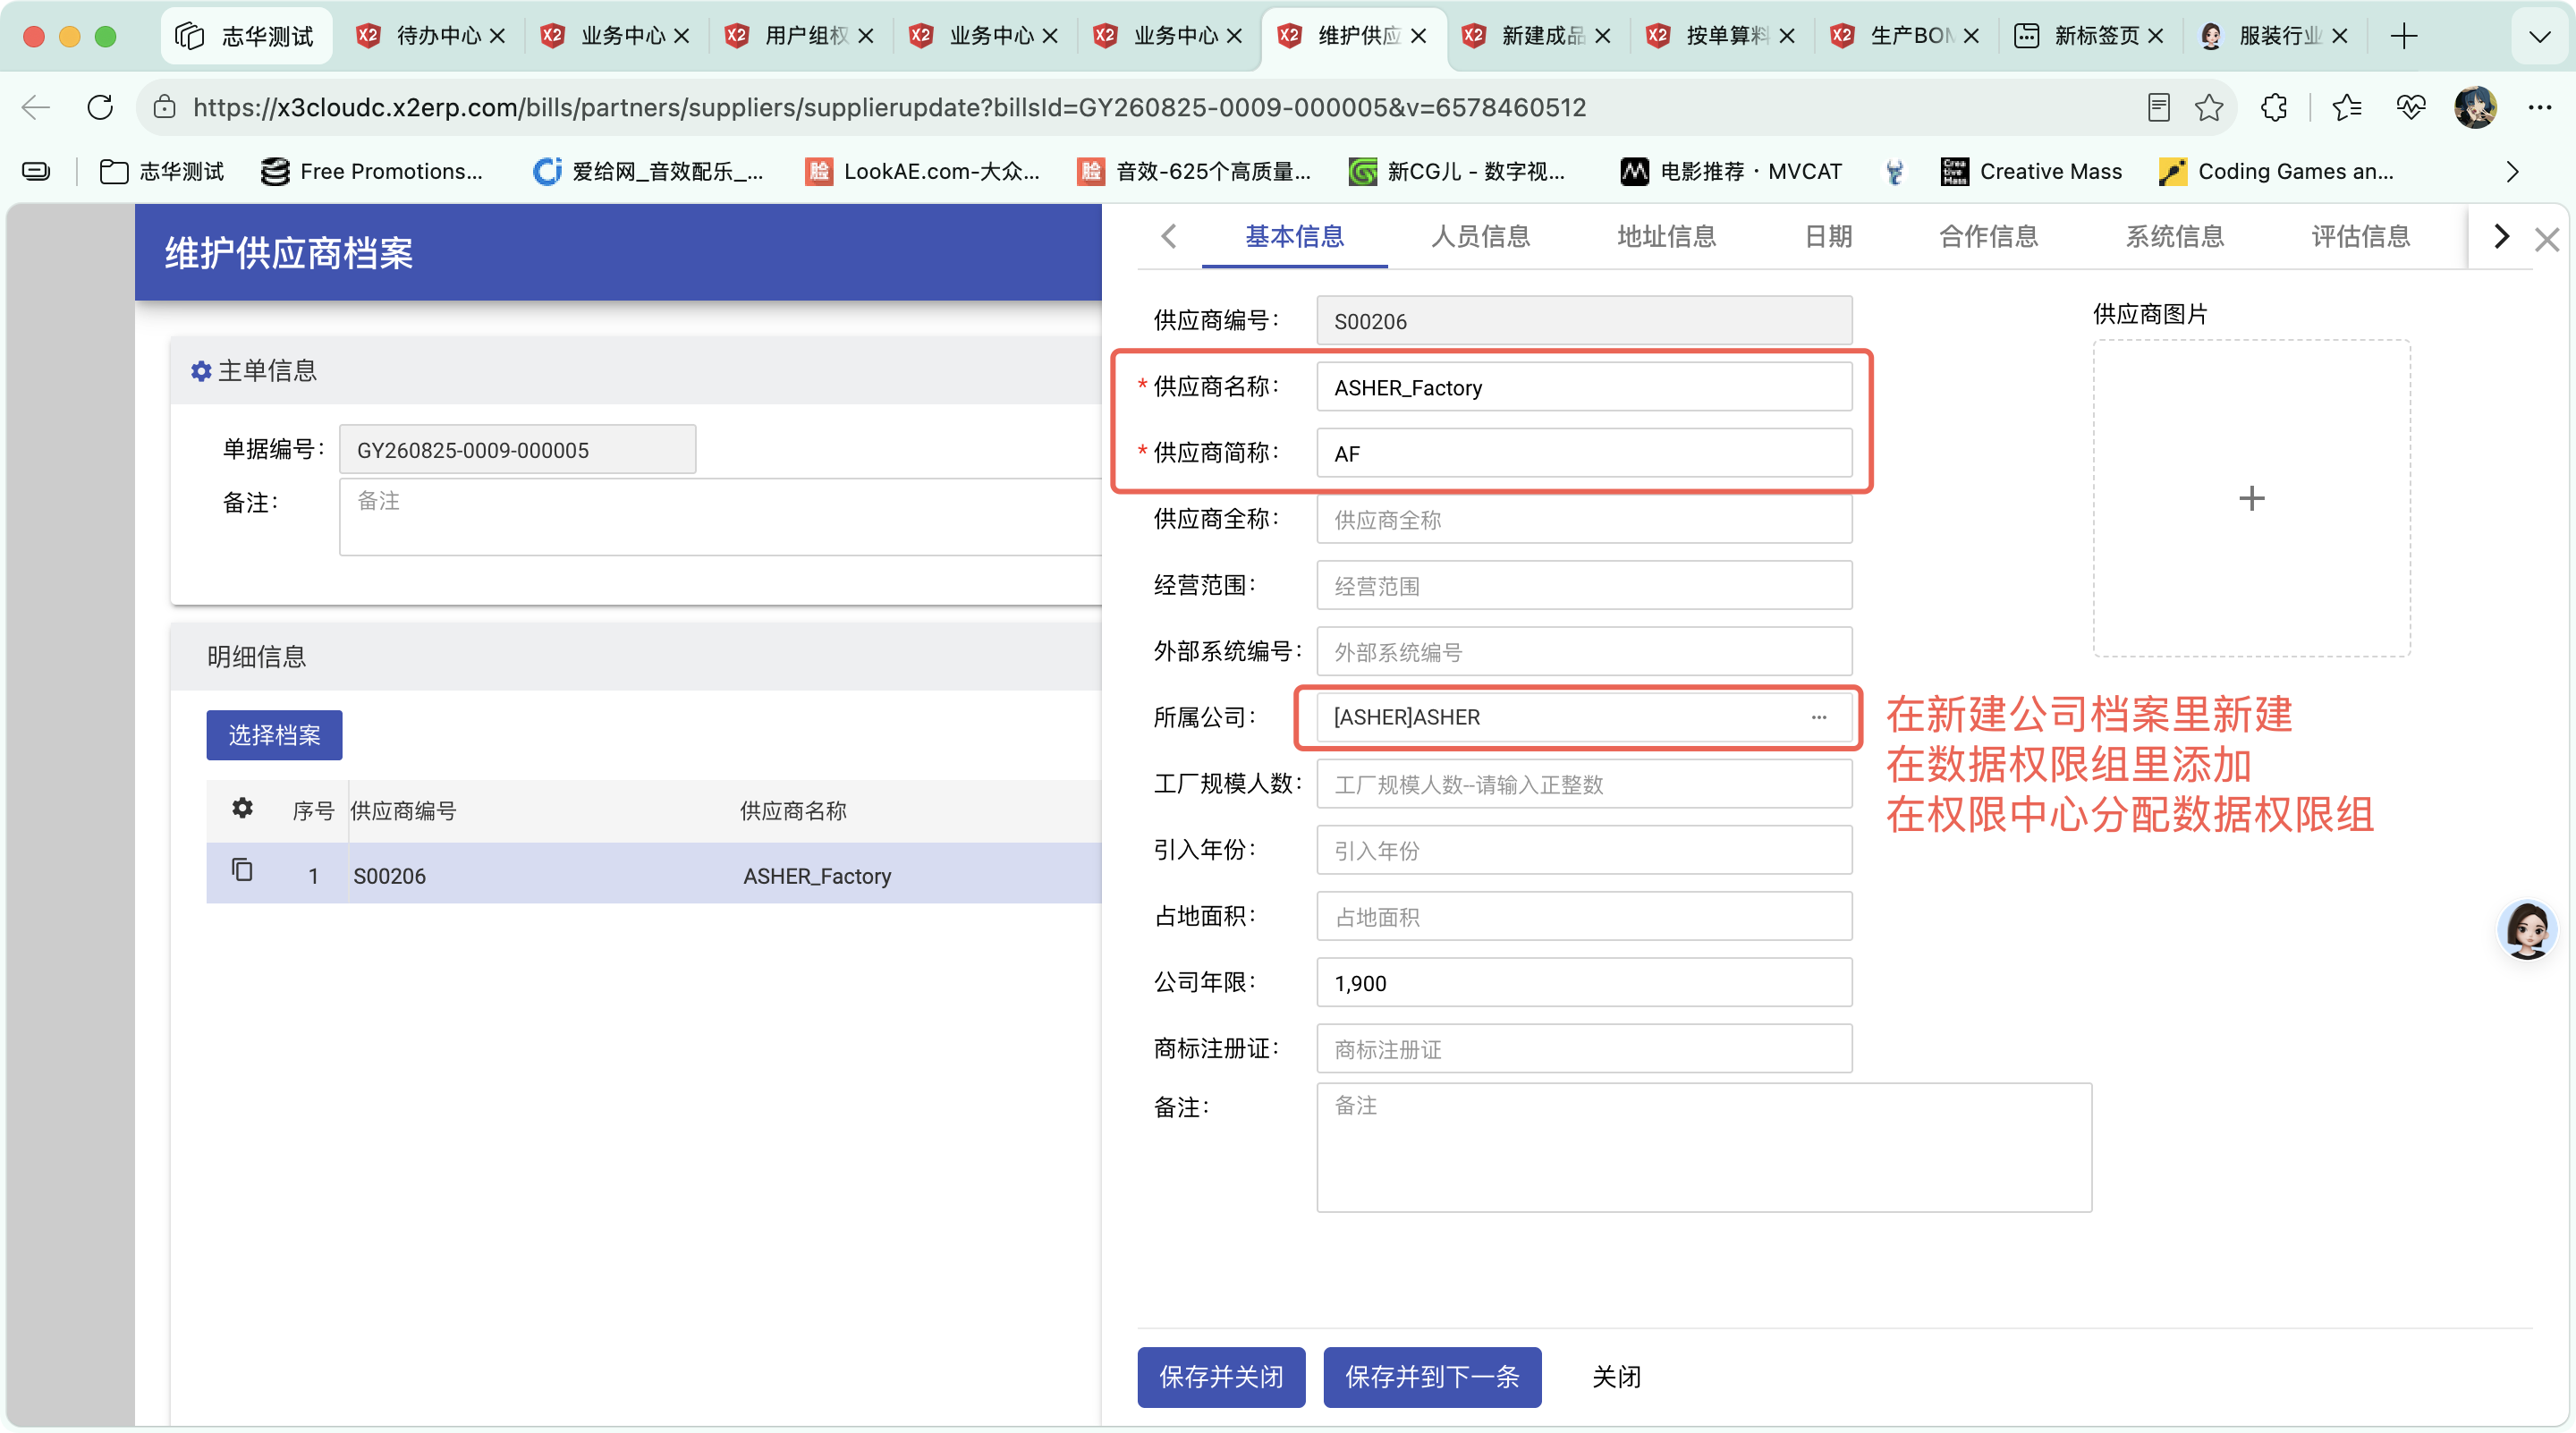Open the 所属公司 lookup ellipsis

pyautogui.click(x=1818, y=717)
